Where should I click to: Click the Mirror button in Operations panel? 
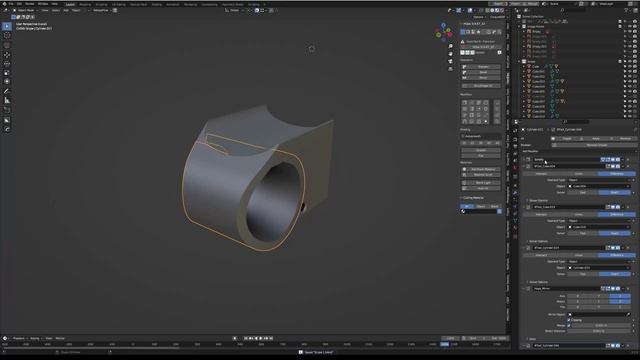(481, 78)
